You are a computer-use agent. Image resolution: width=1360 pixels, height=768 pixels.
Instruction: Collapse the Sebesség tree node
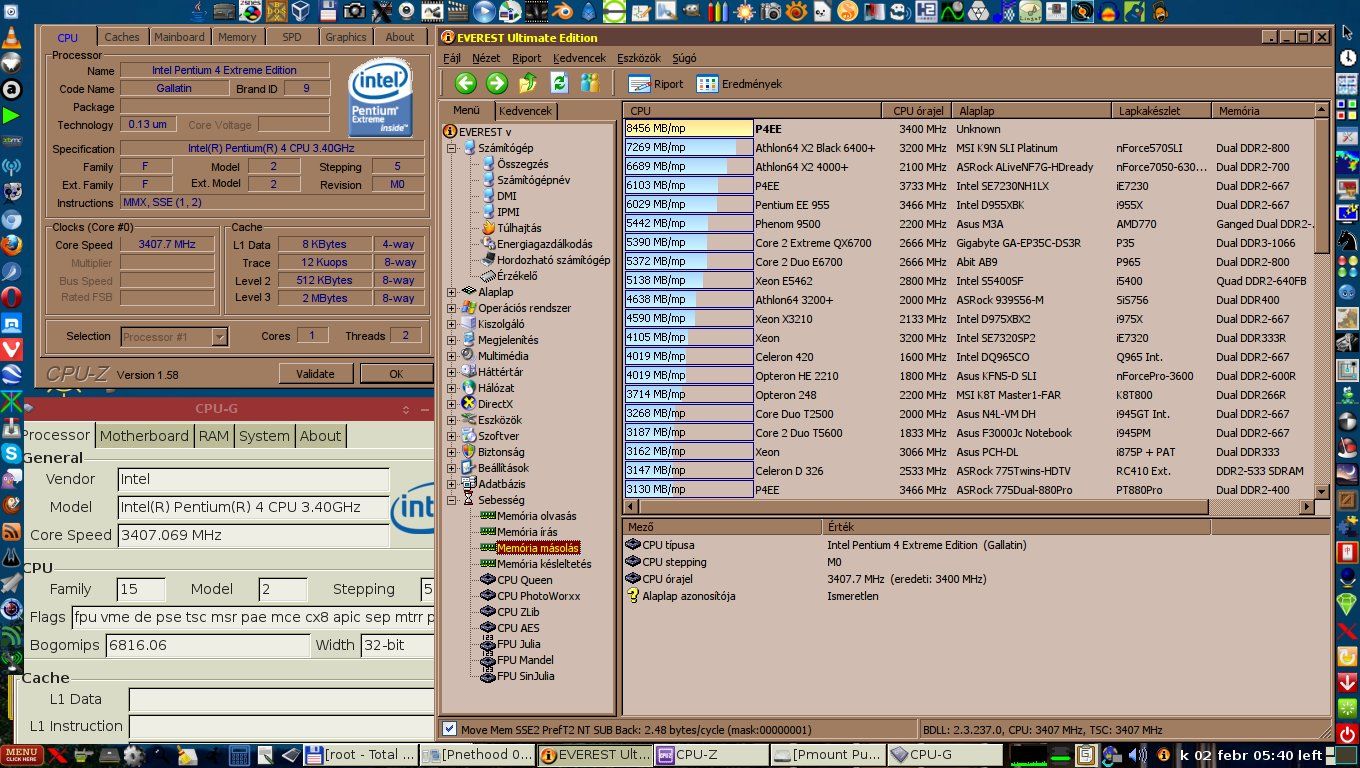(x=452, y=500)
